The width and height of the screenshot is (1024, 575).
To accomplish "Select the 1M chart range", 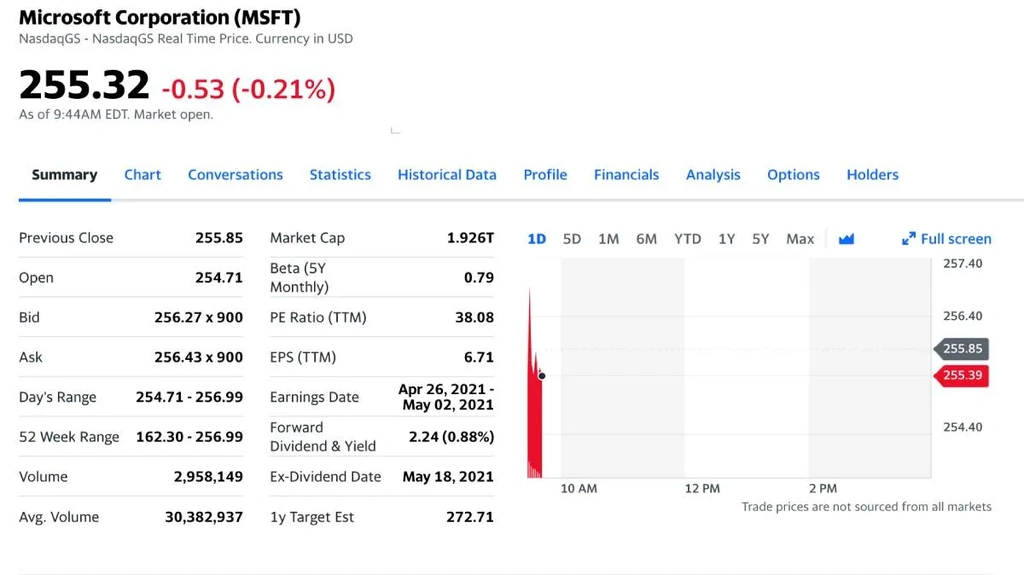I will point(608,239).
